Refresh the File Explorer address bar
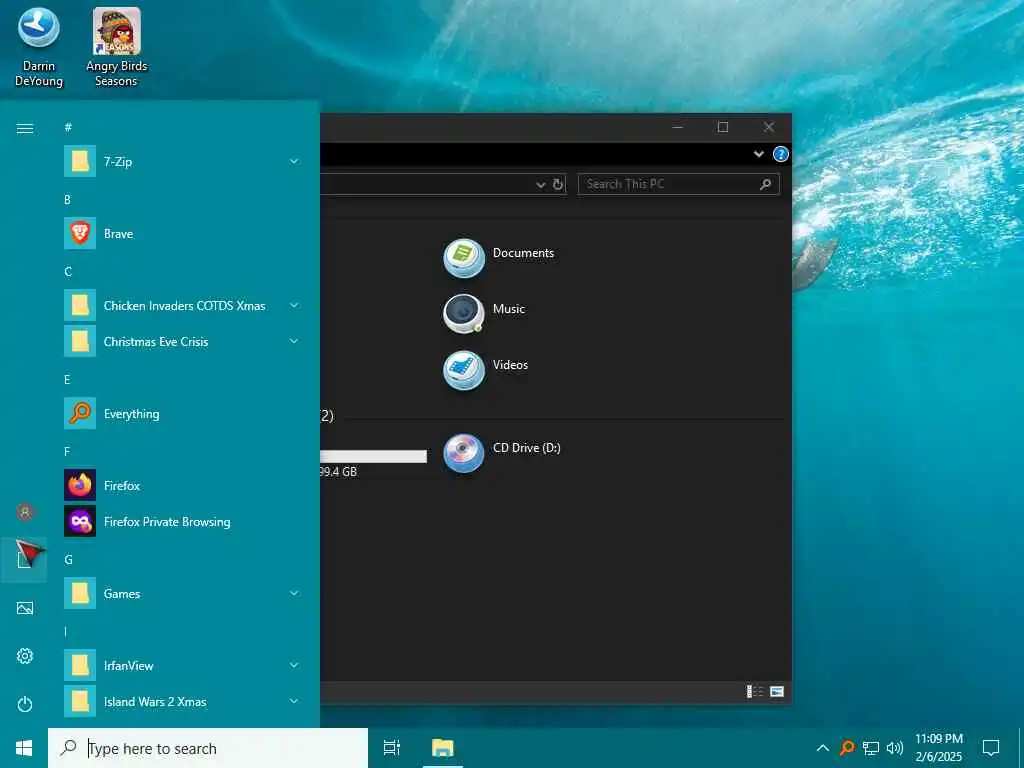This screenshot has width=1024, height=768. tap(558, 184)
